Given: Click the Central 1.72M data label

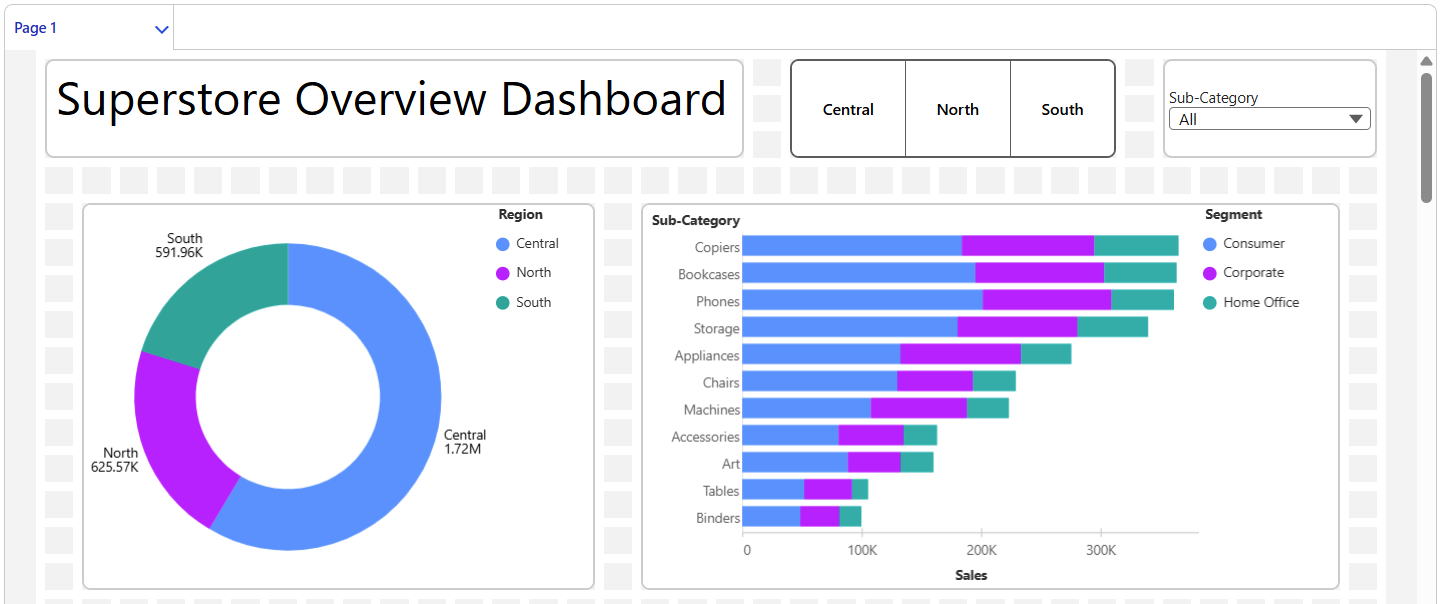Looking at the screenshot, I should pyautogui.click(x=465, y=442).
